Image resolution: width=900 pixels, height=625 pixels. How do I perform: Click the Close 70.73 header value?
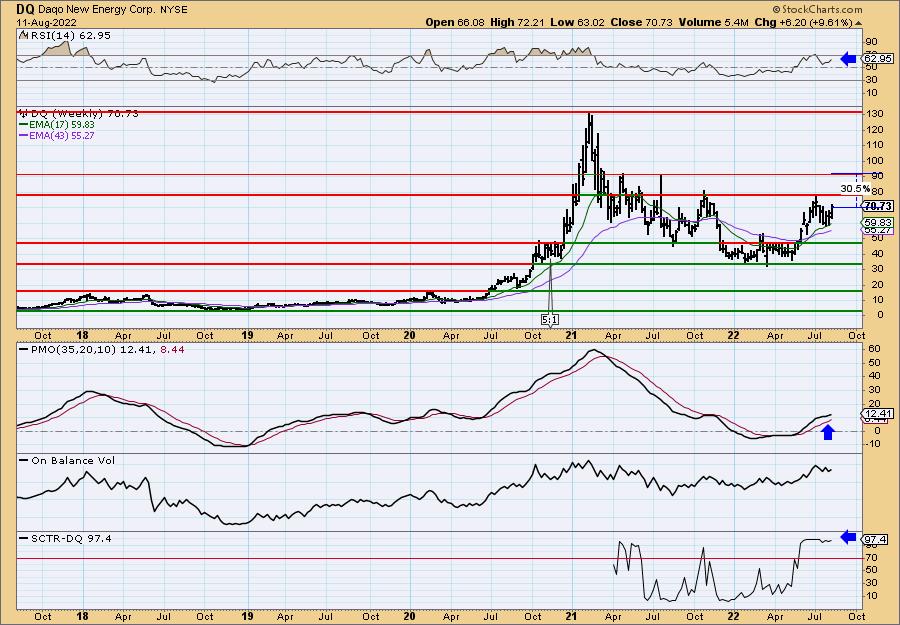click(641, 22)
